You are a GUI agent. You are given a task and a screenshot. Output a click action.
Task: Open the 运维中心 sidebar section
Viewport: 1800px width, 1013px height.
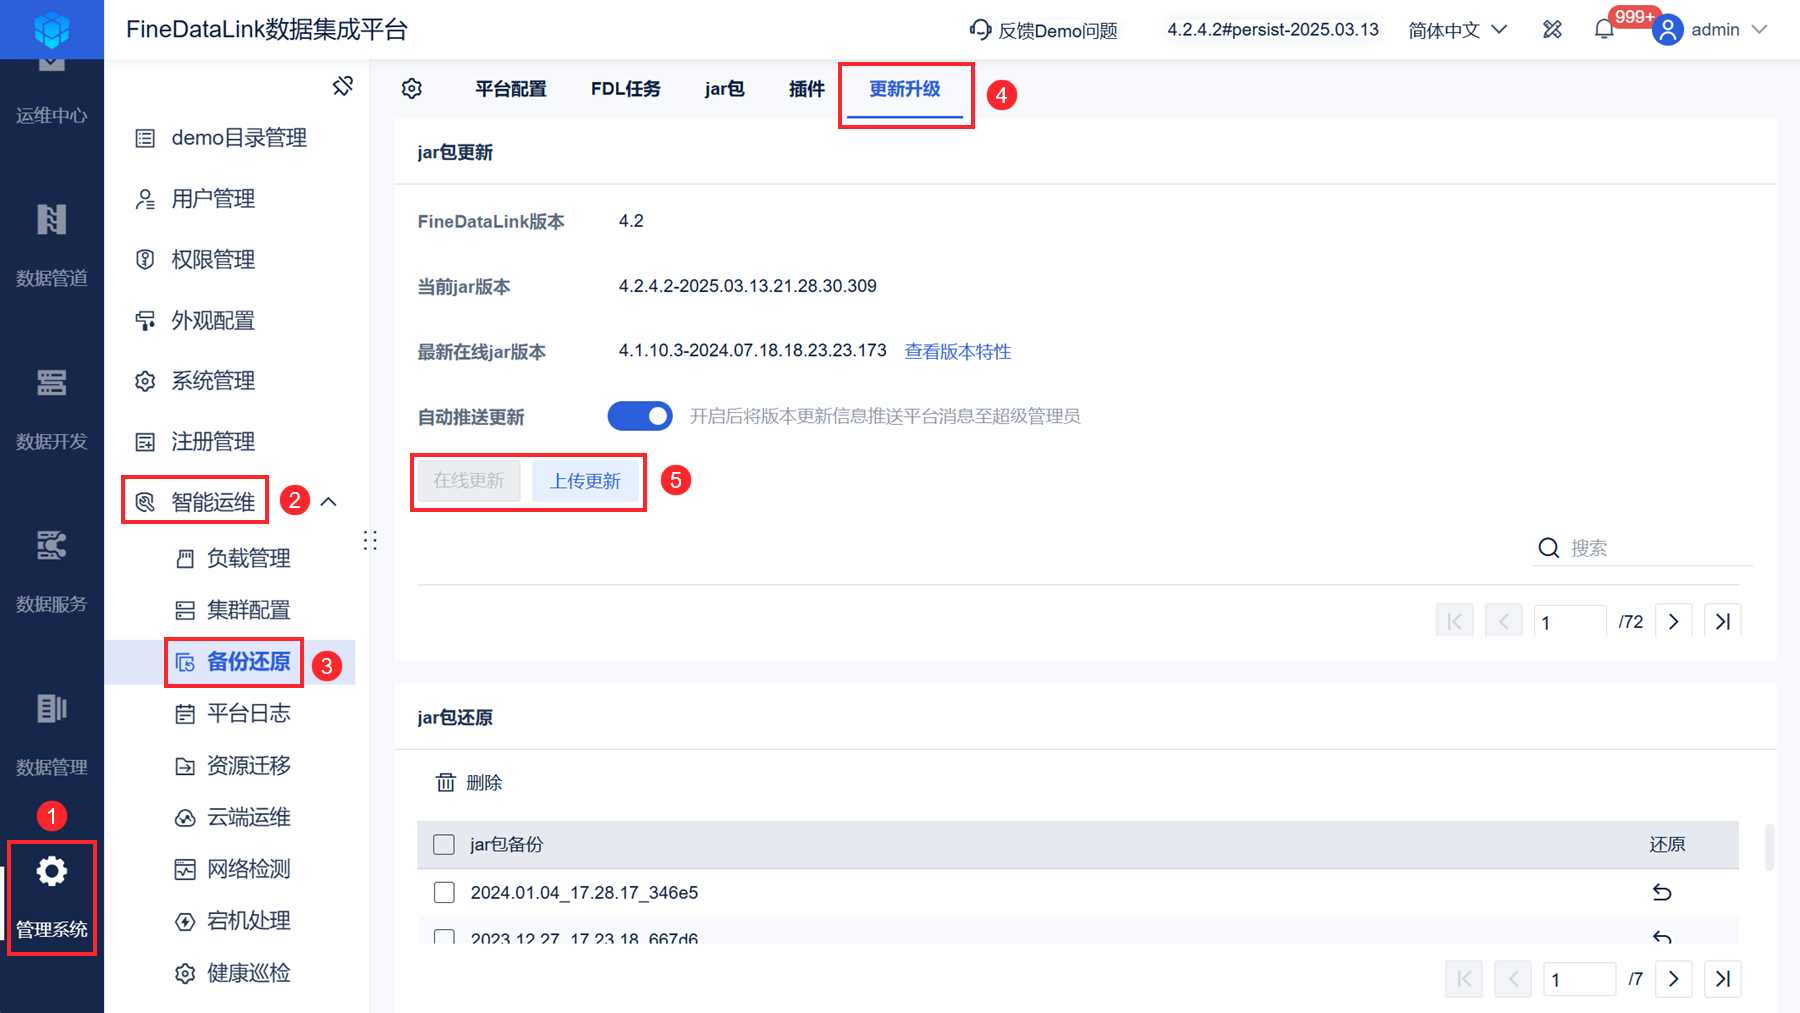[x=51, y=90]
